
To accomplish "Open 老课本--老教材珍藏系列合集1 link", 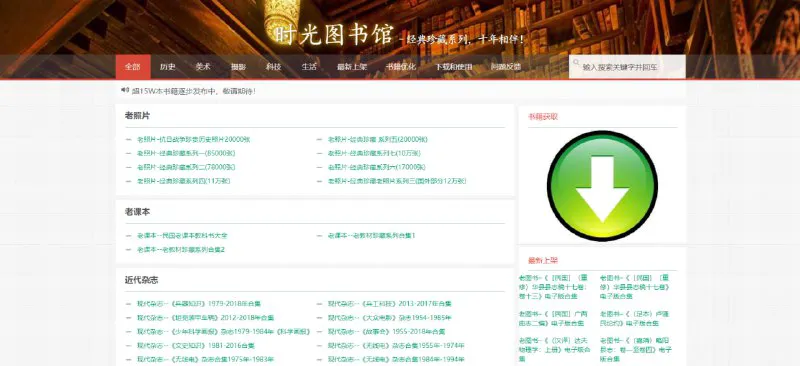I will coord(371,236).
